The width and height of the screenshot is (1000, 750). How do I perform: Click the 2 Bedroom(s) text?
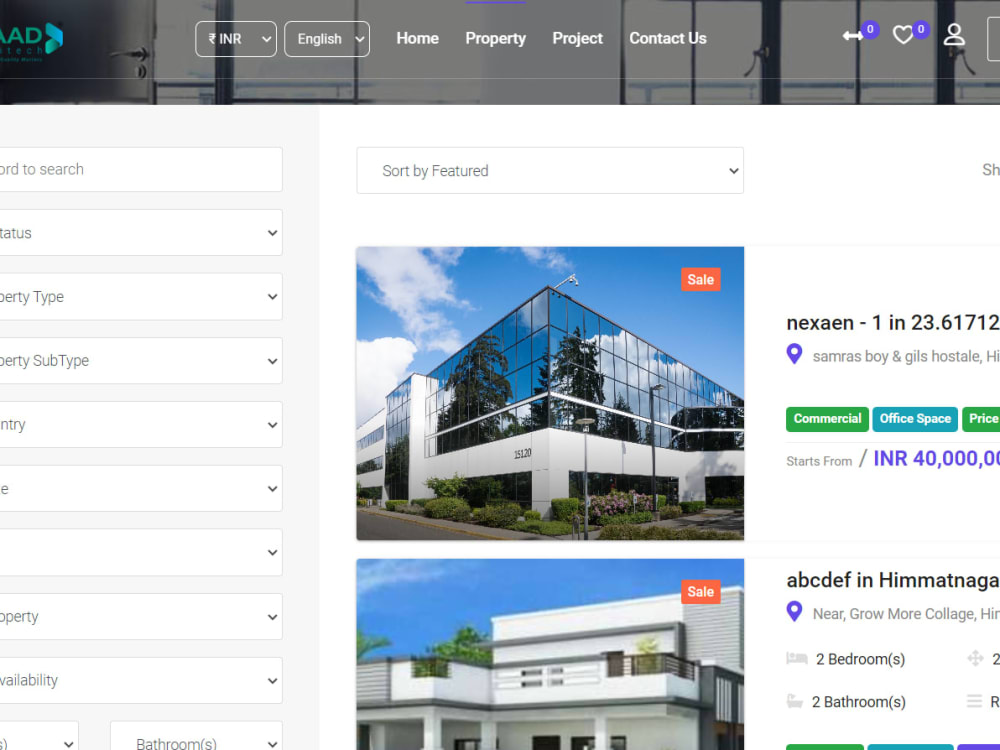click(x=860, y=659)
